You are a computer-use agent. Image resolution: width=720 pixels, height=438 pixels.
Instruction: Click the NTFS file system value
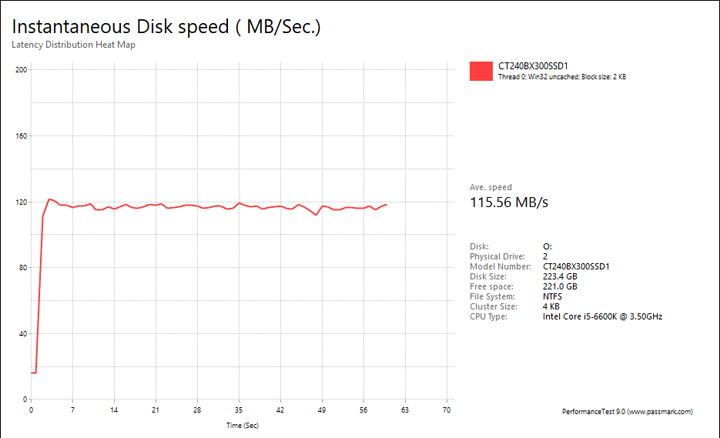pos(554,296)
